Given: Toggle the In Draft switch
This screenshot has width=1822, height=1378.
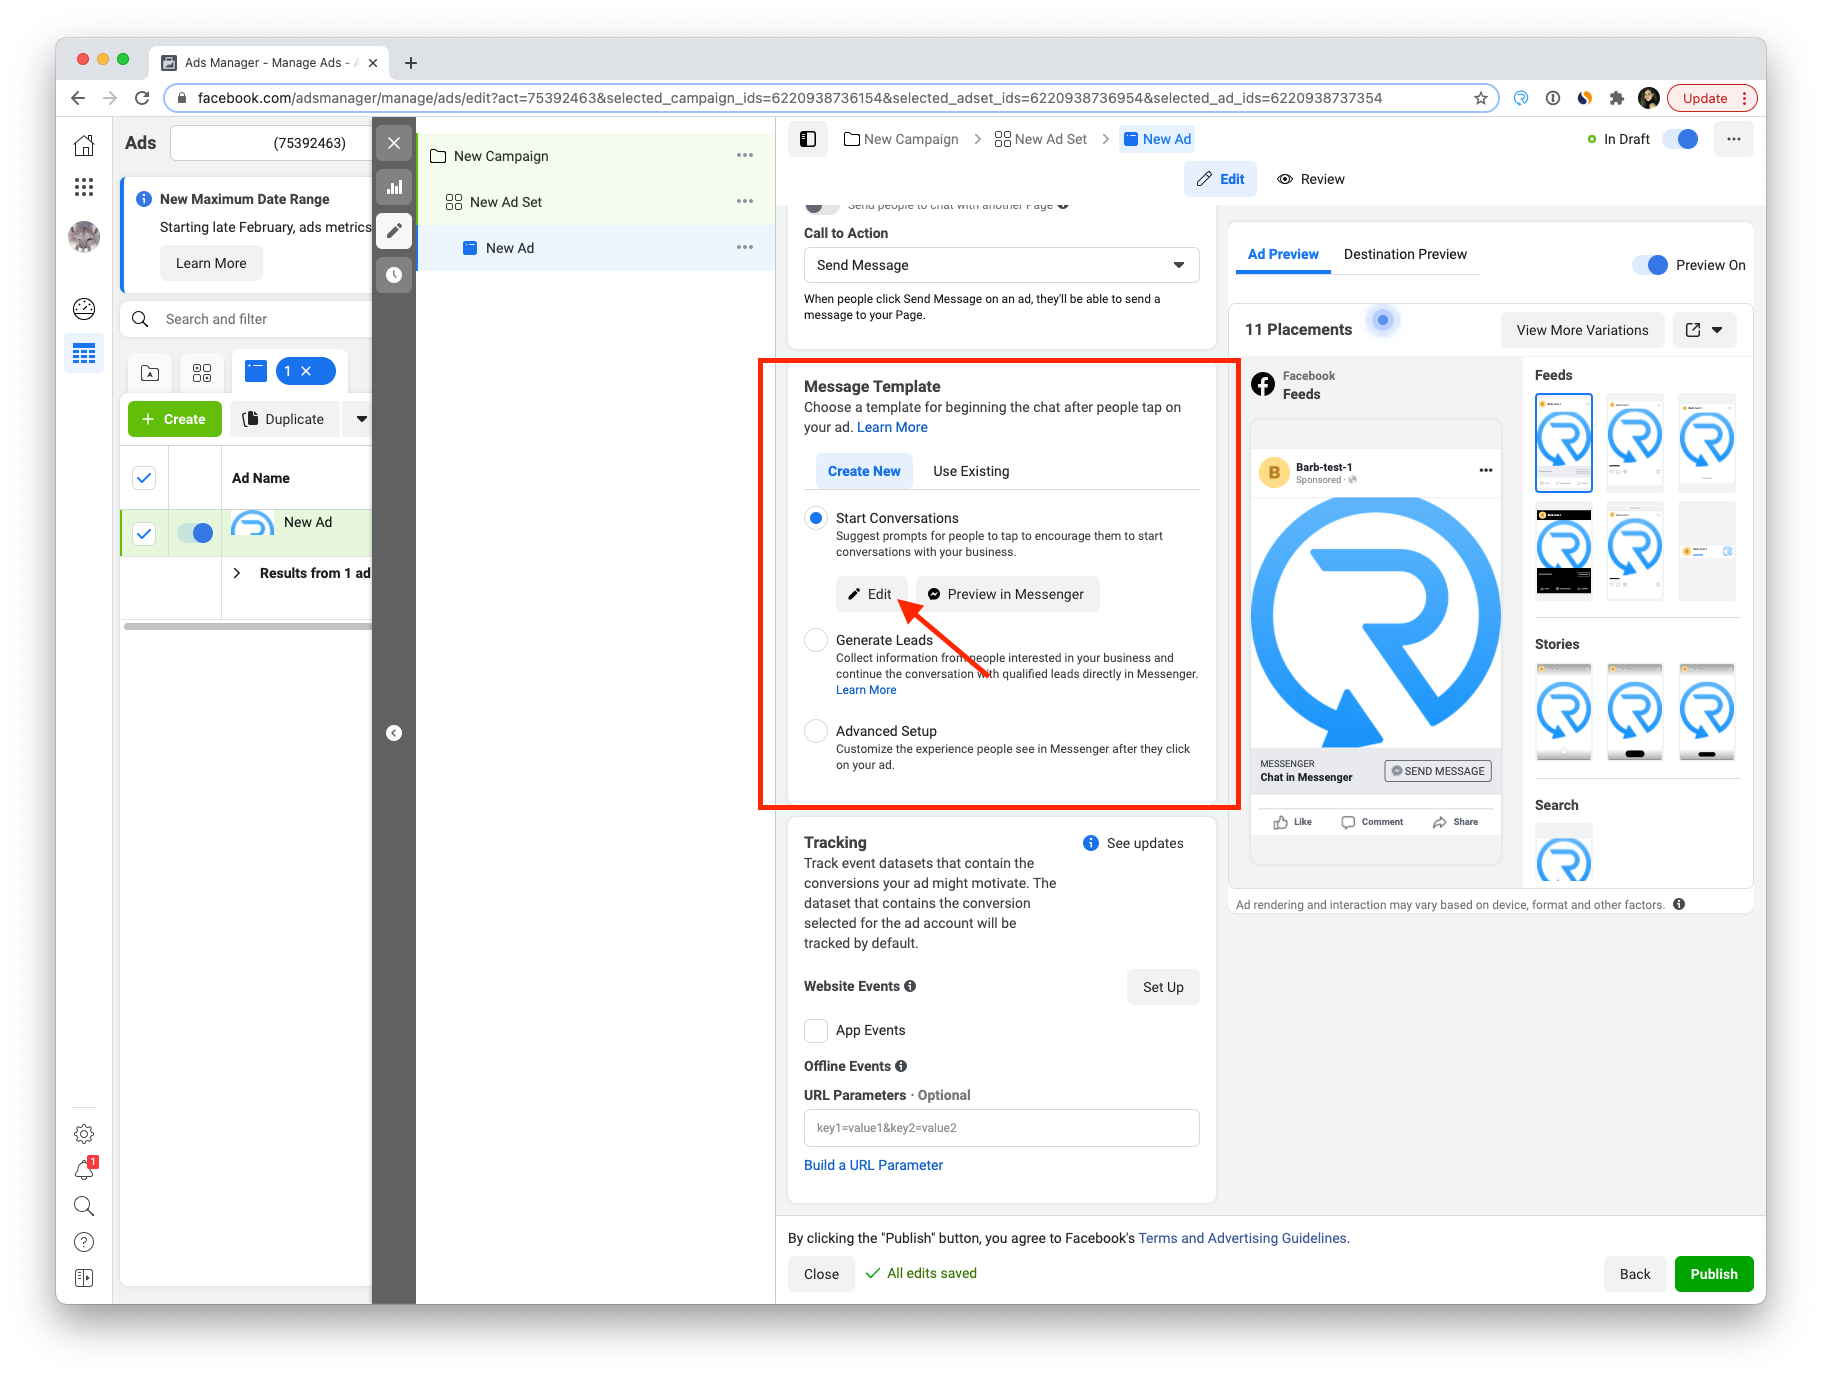Looking at the screenshot, I should click(x=1680, y=139).
